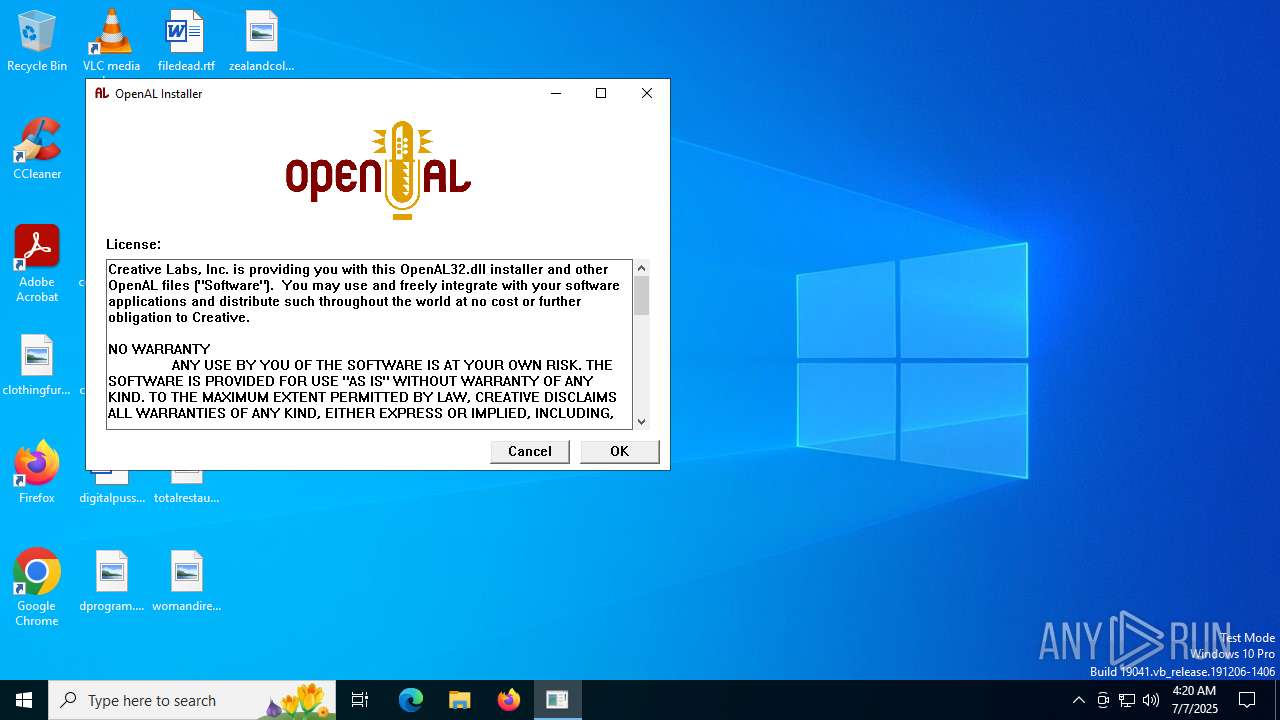The width and height of the screenshot is (1280, 720).
Task: Click inside the license text box
Action: pos(369,344)
